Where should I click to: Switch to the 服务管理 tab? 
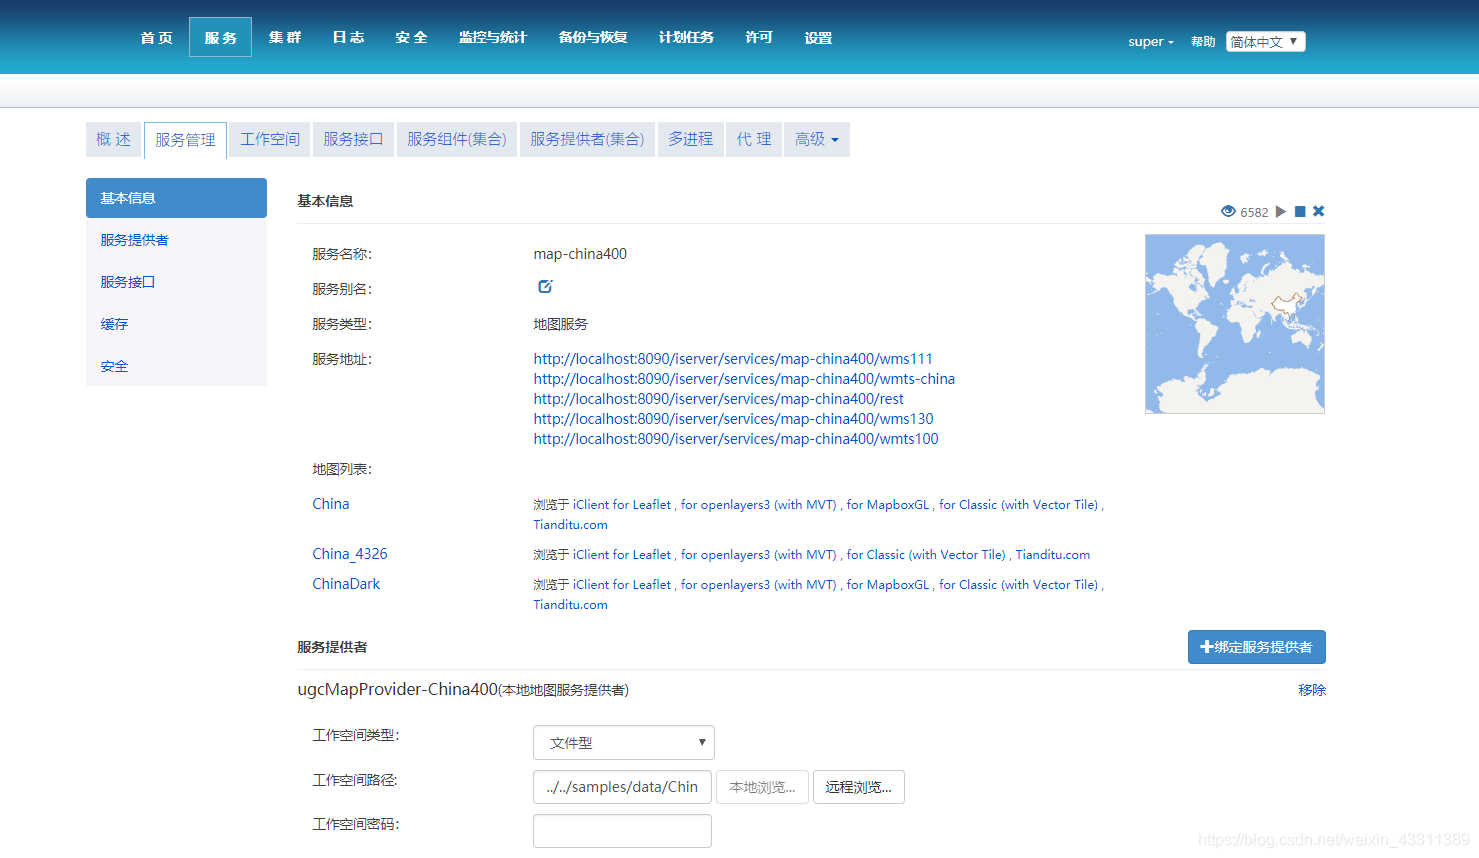185,140
